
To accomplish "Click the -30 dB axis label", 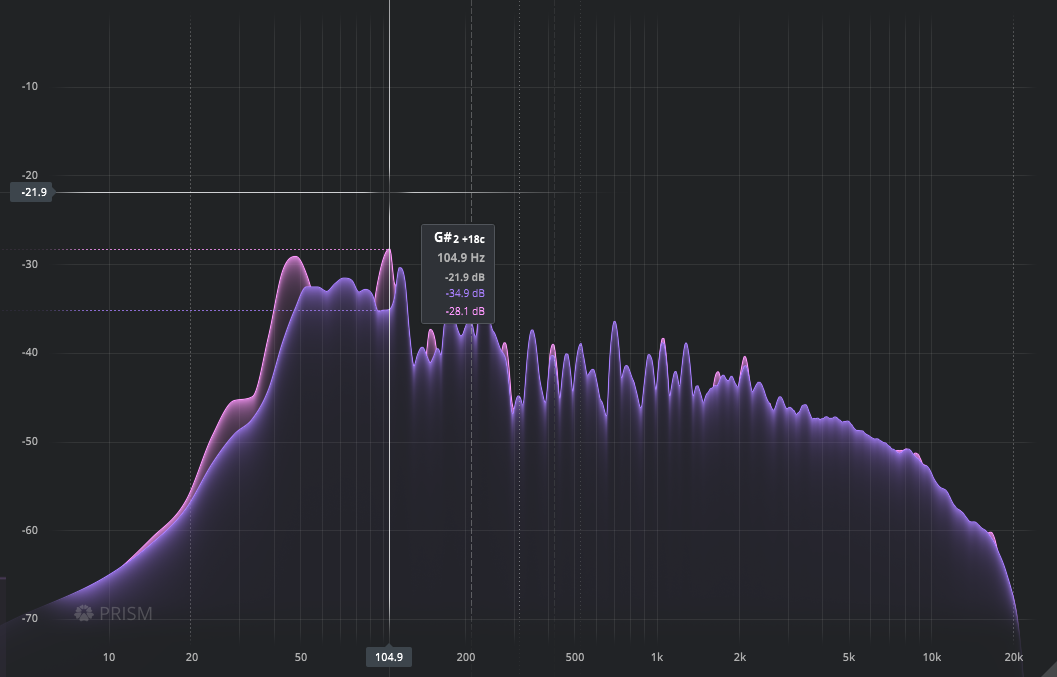I will [x=30, y=264].
